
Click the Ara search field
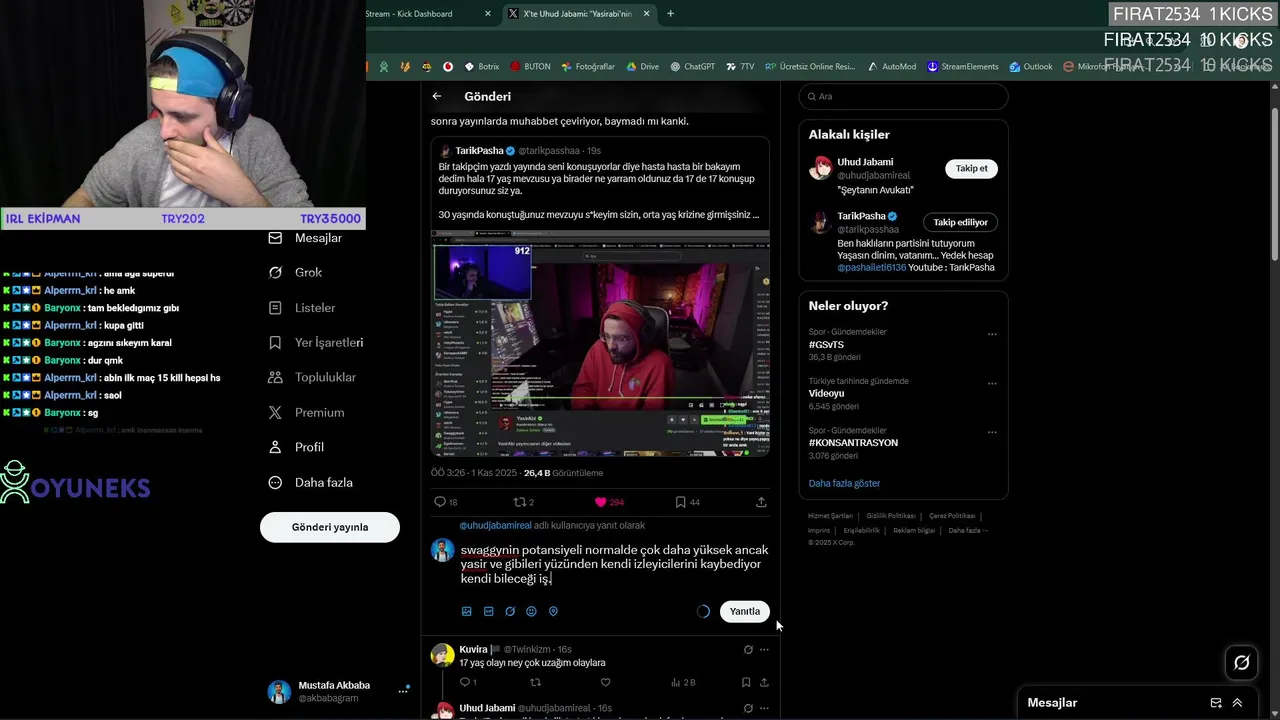(x=903, y=96)
